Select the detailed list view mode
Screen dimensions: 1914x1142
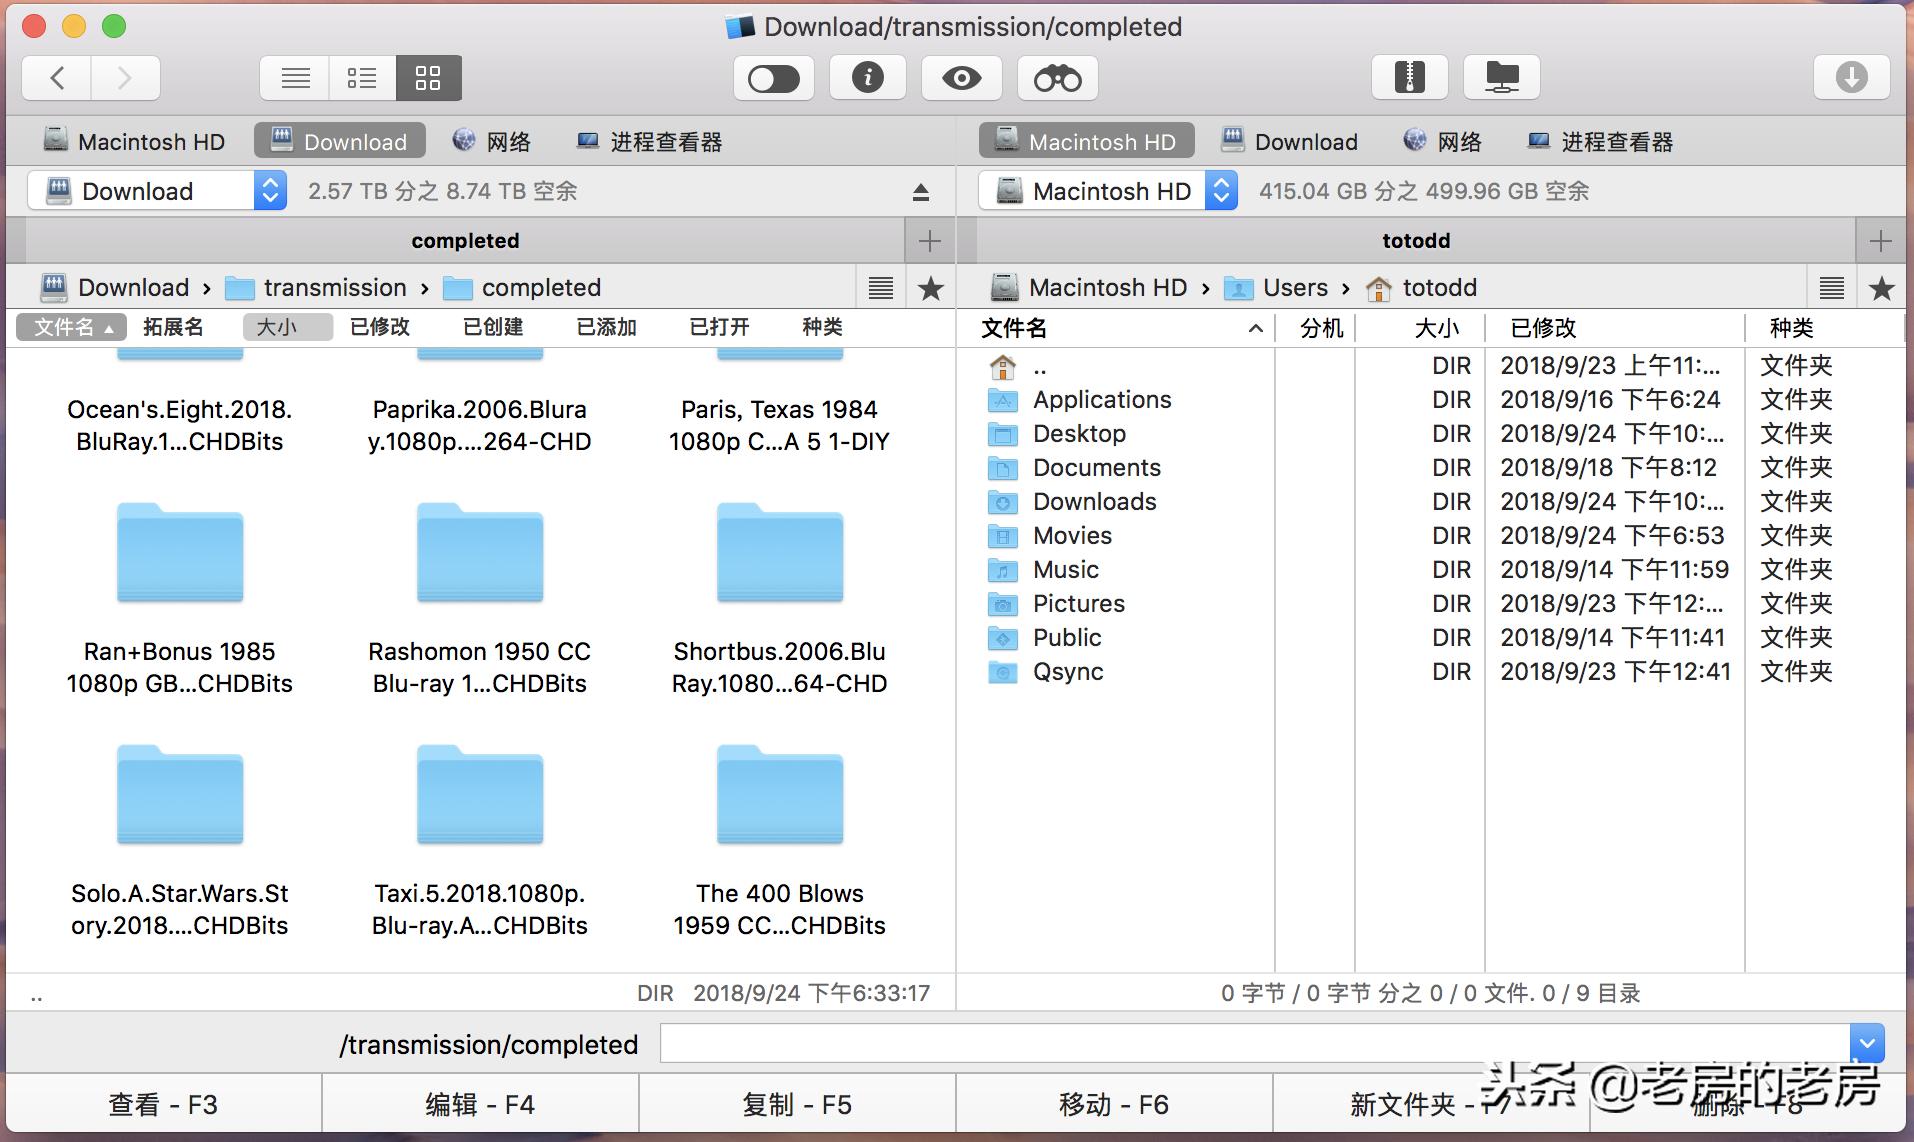point(361,77)
